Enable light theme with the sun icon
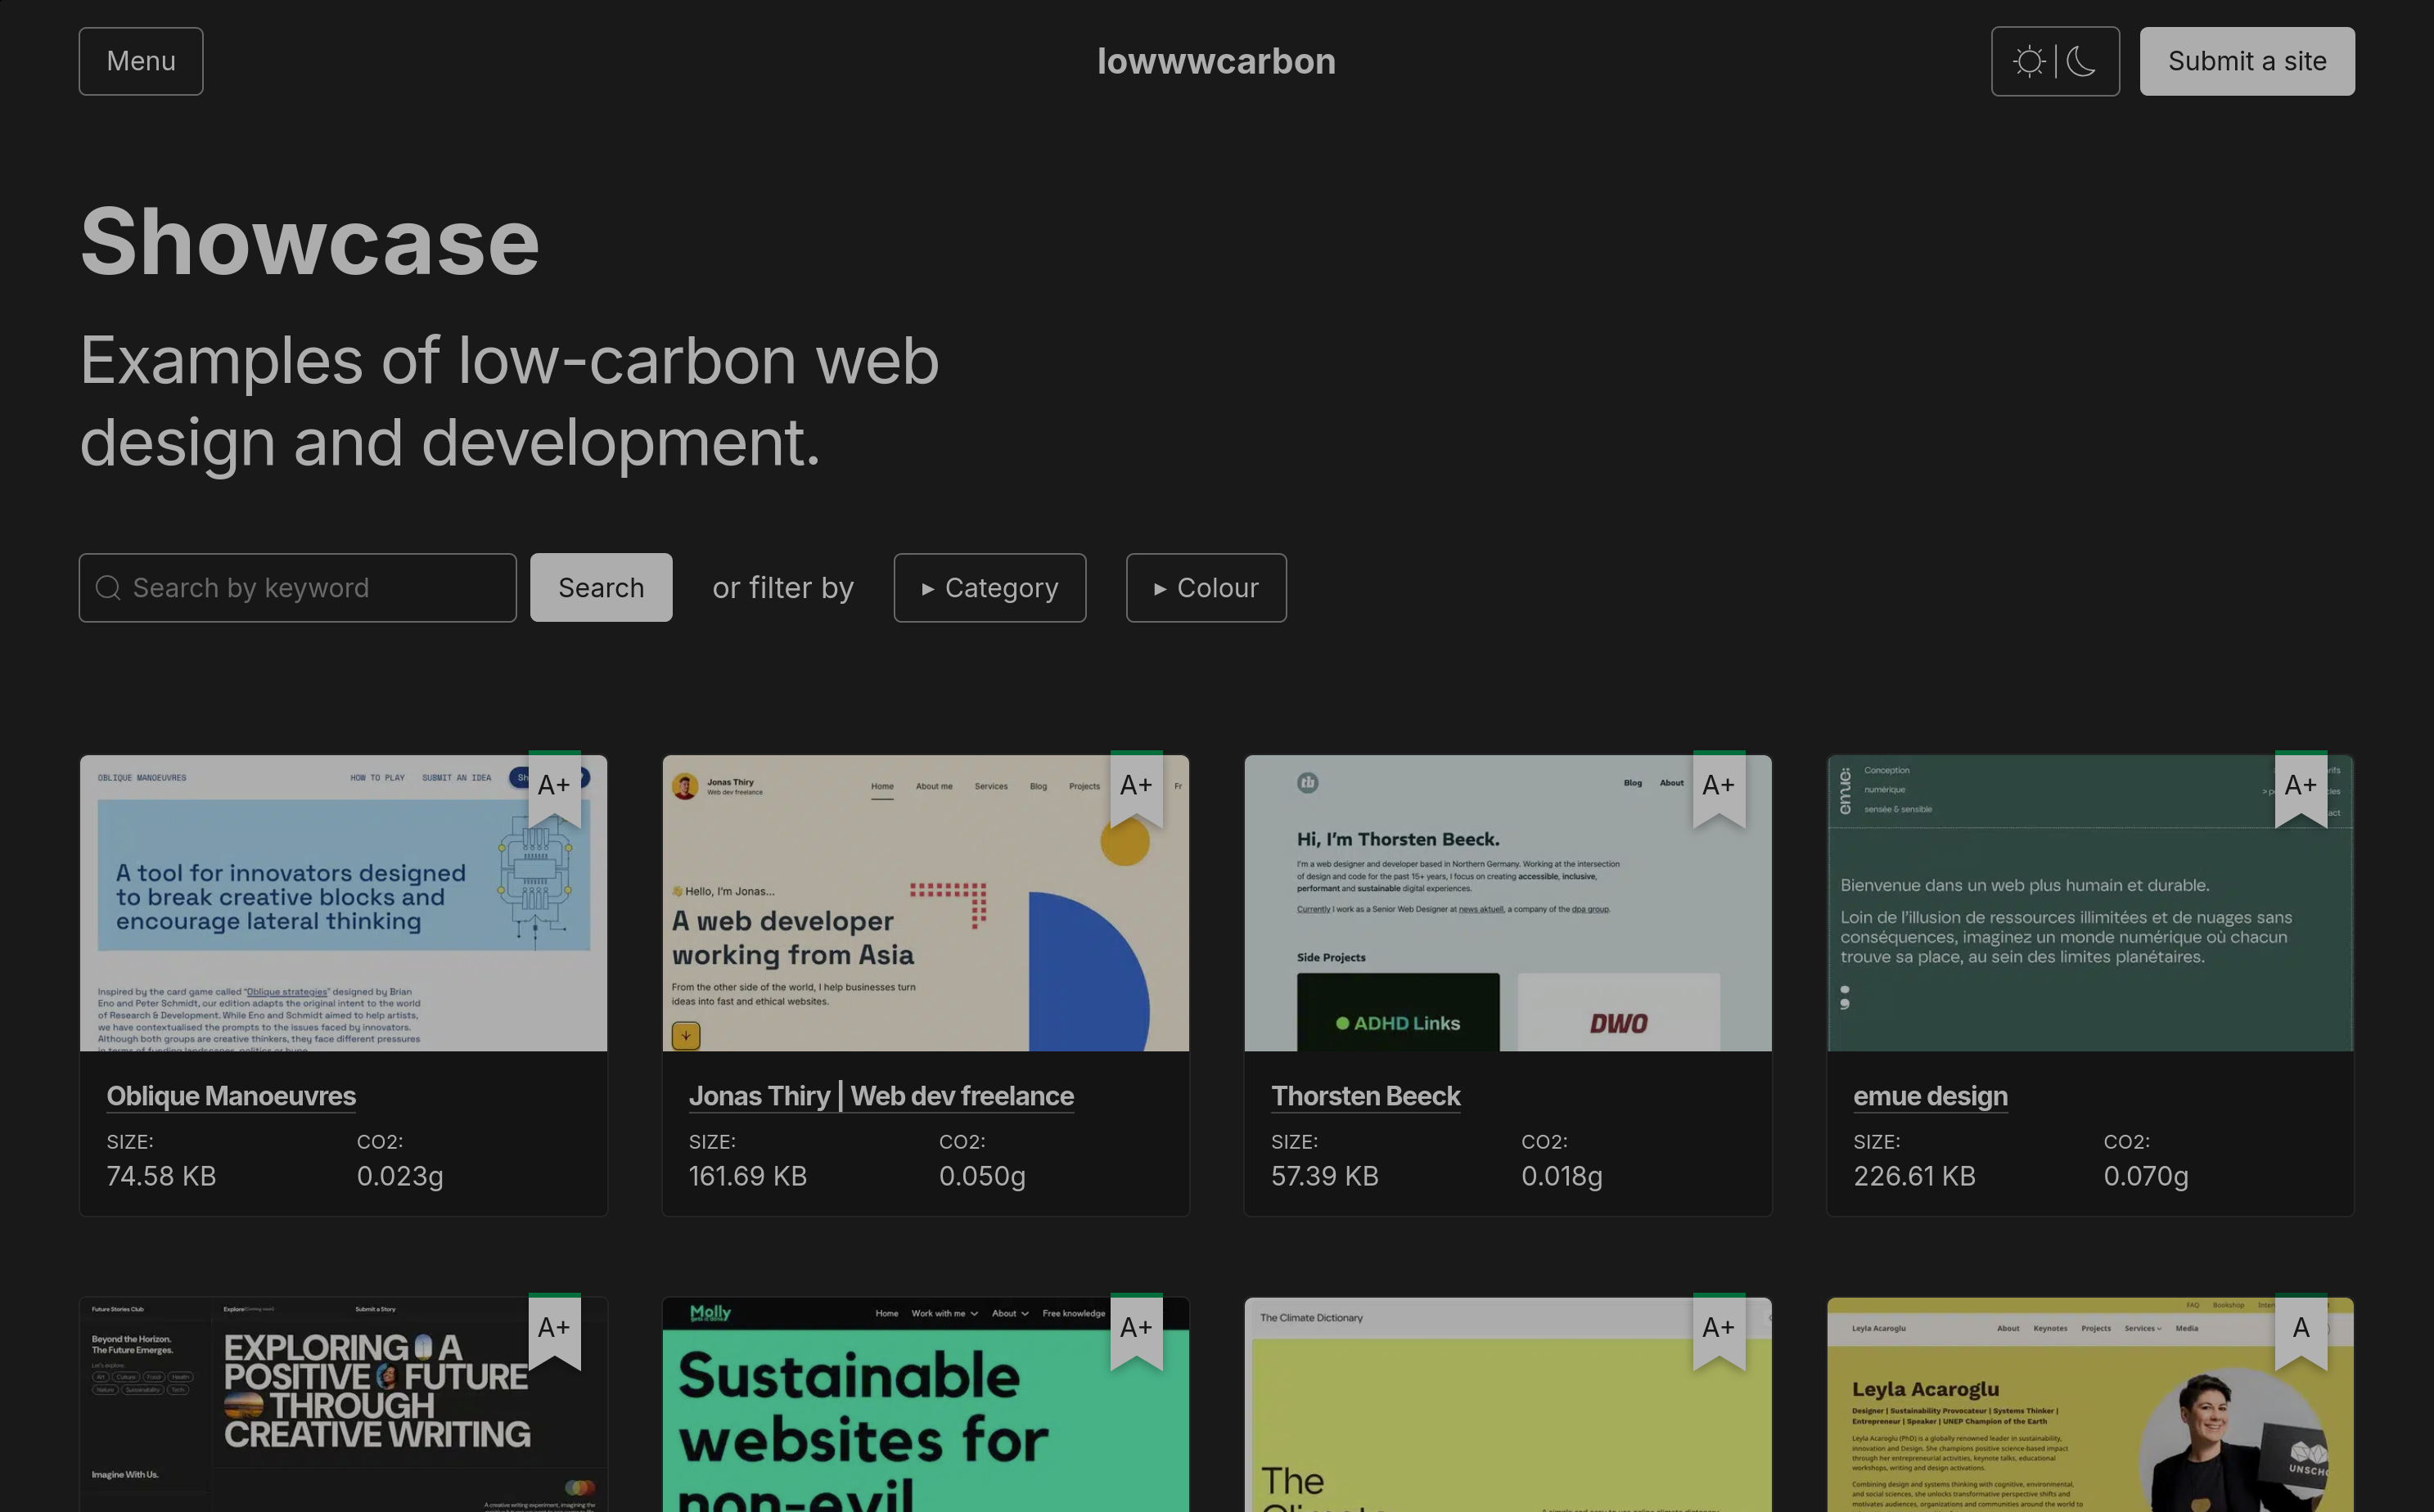The image size is (2434, 1512). click(x=2029, y=61)
